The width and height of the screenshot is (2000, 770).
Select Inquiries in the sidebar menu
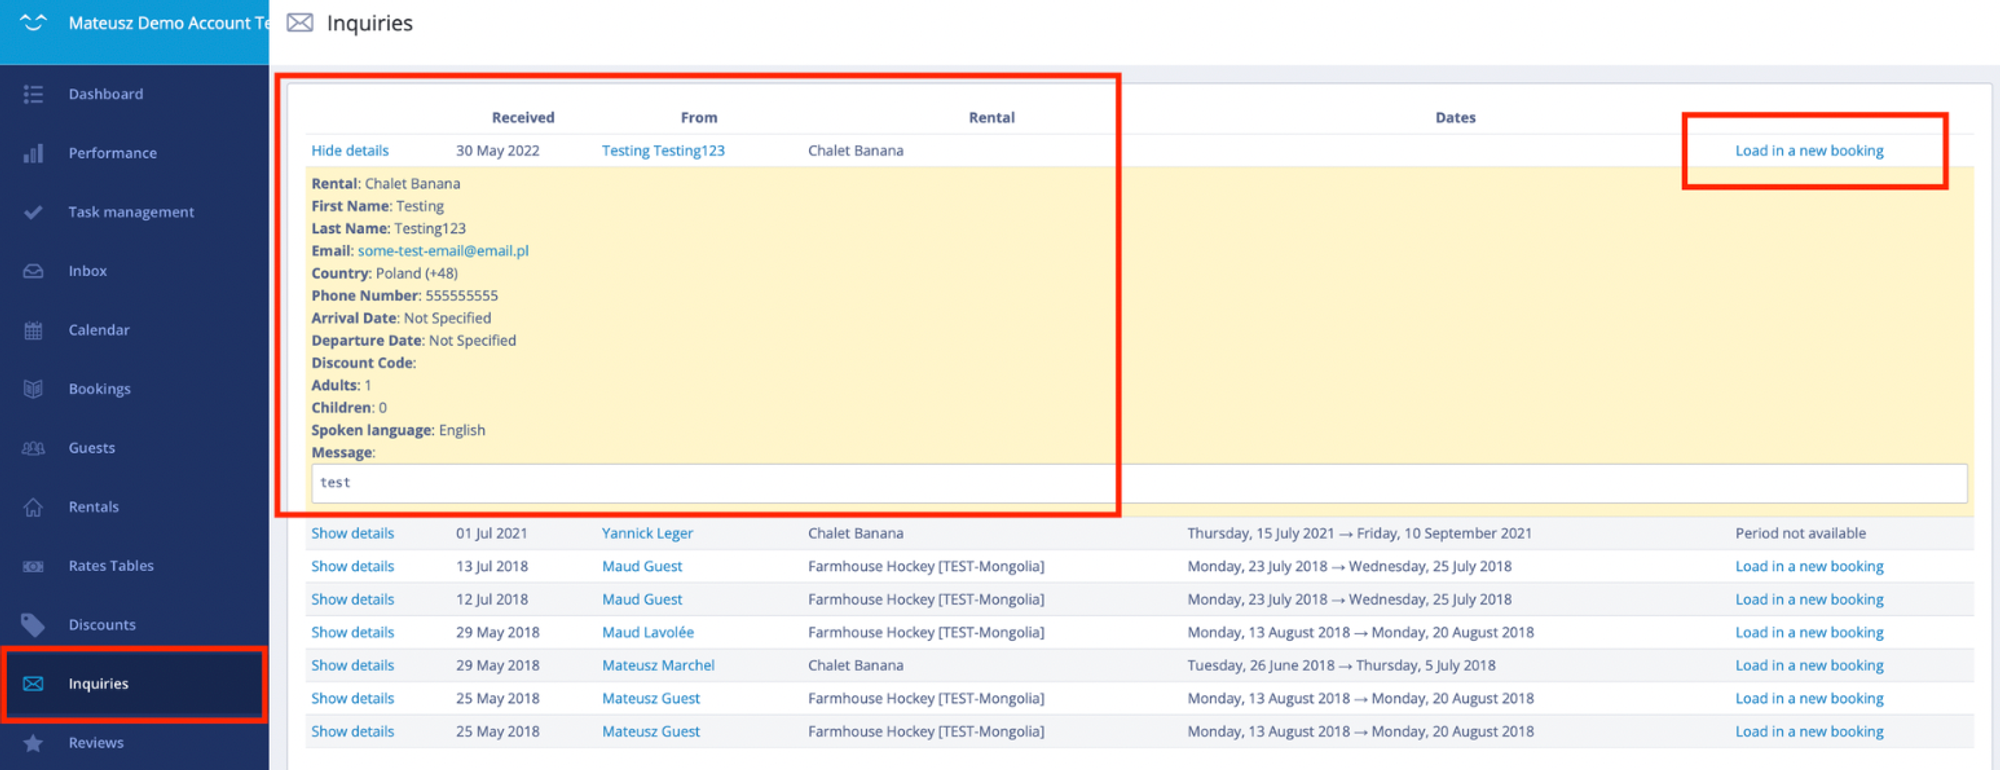(x=134, y=684)
